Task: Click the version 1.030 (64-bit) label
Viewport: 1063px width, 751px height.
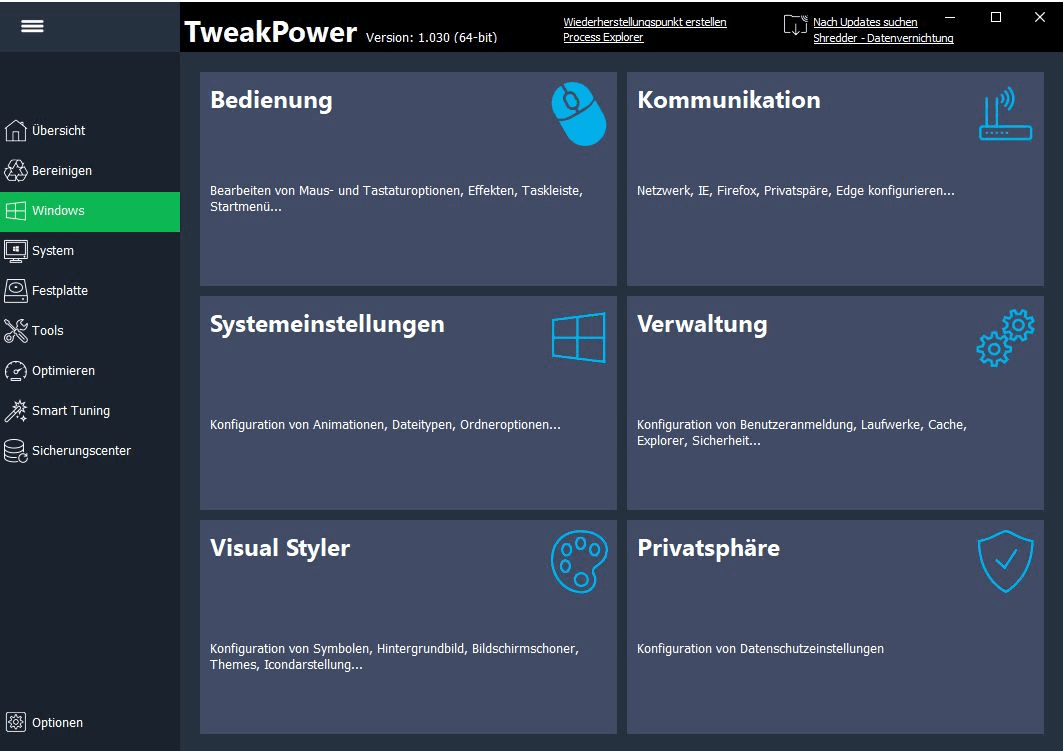Action: point(431,37)
